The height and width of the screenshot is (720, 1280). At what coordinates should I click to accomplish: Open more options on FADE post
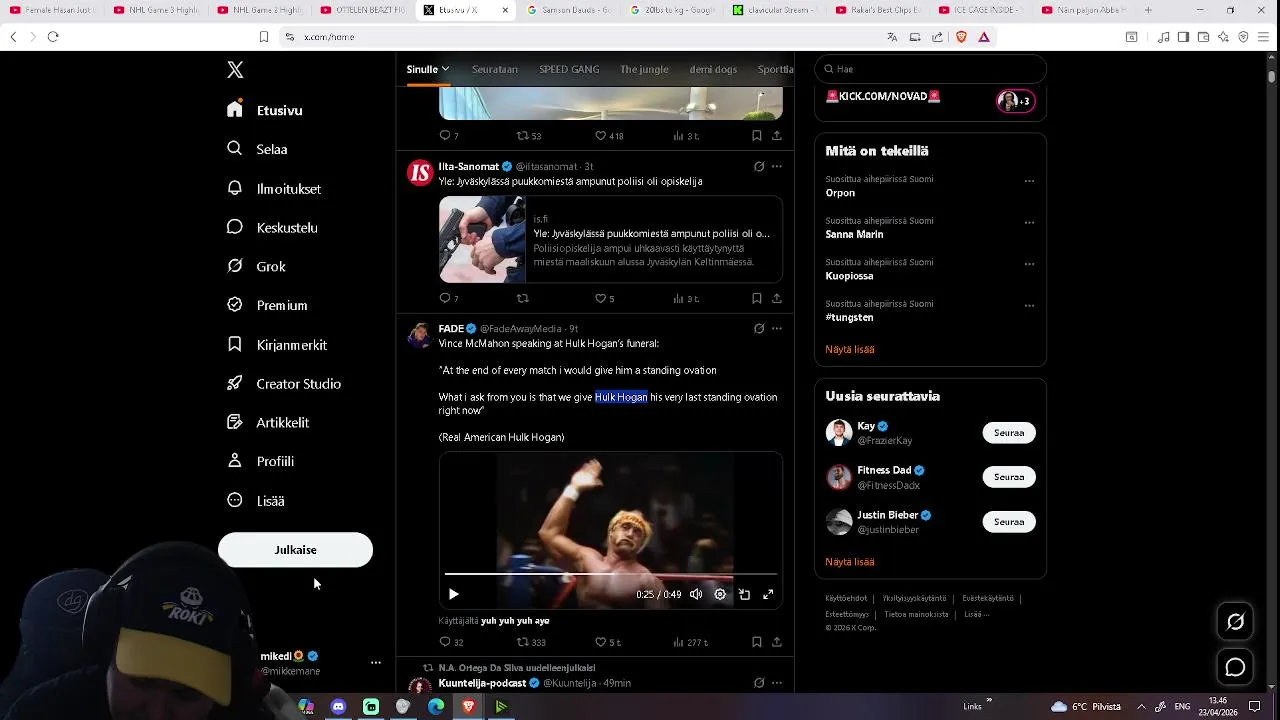(776, 329)
